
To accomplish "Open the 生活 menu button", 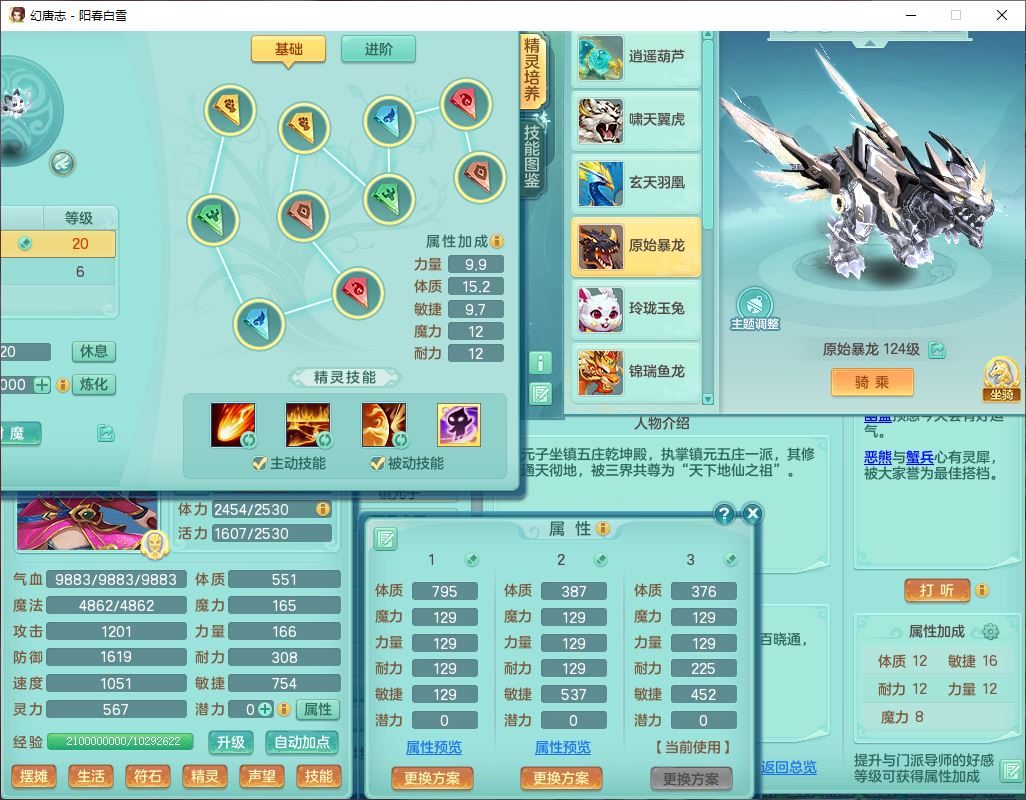I will 90,776.
